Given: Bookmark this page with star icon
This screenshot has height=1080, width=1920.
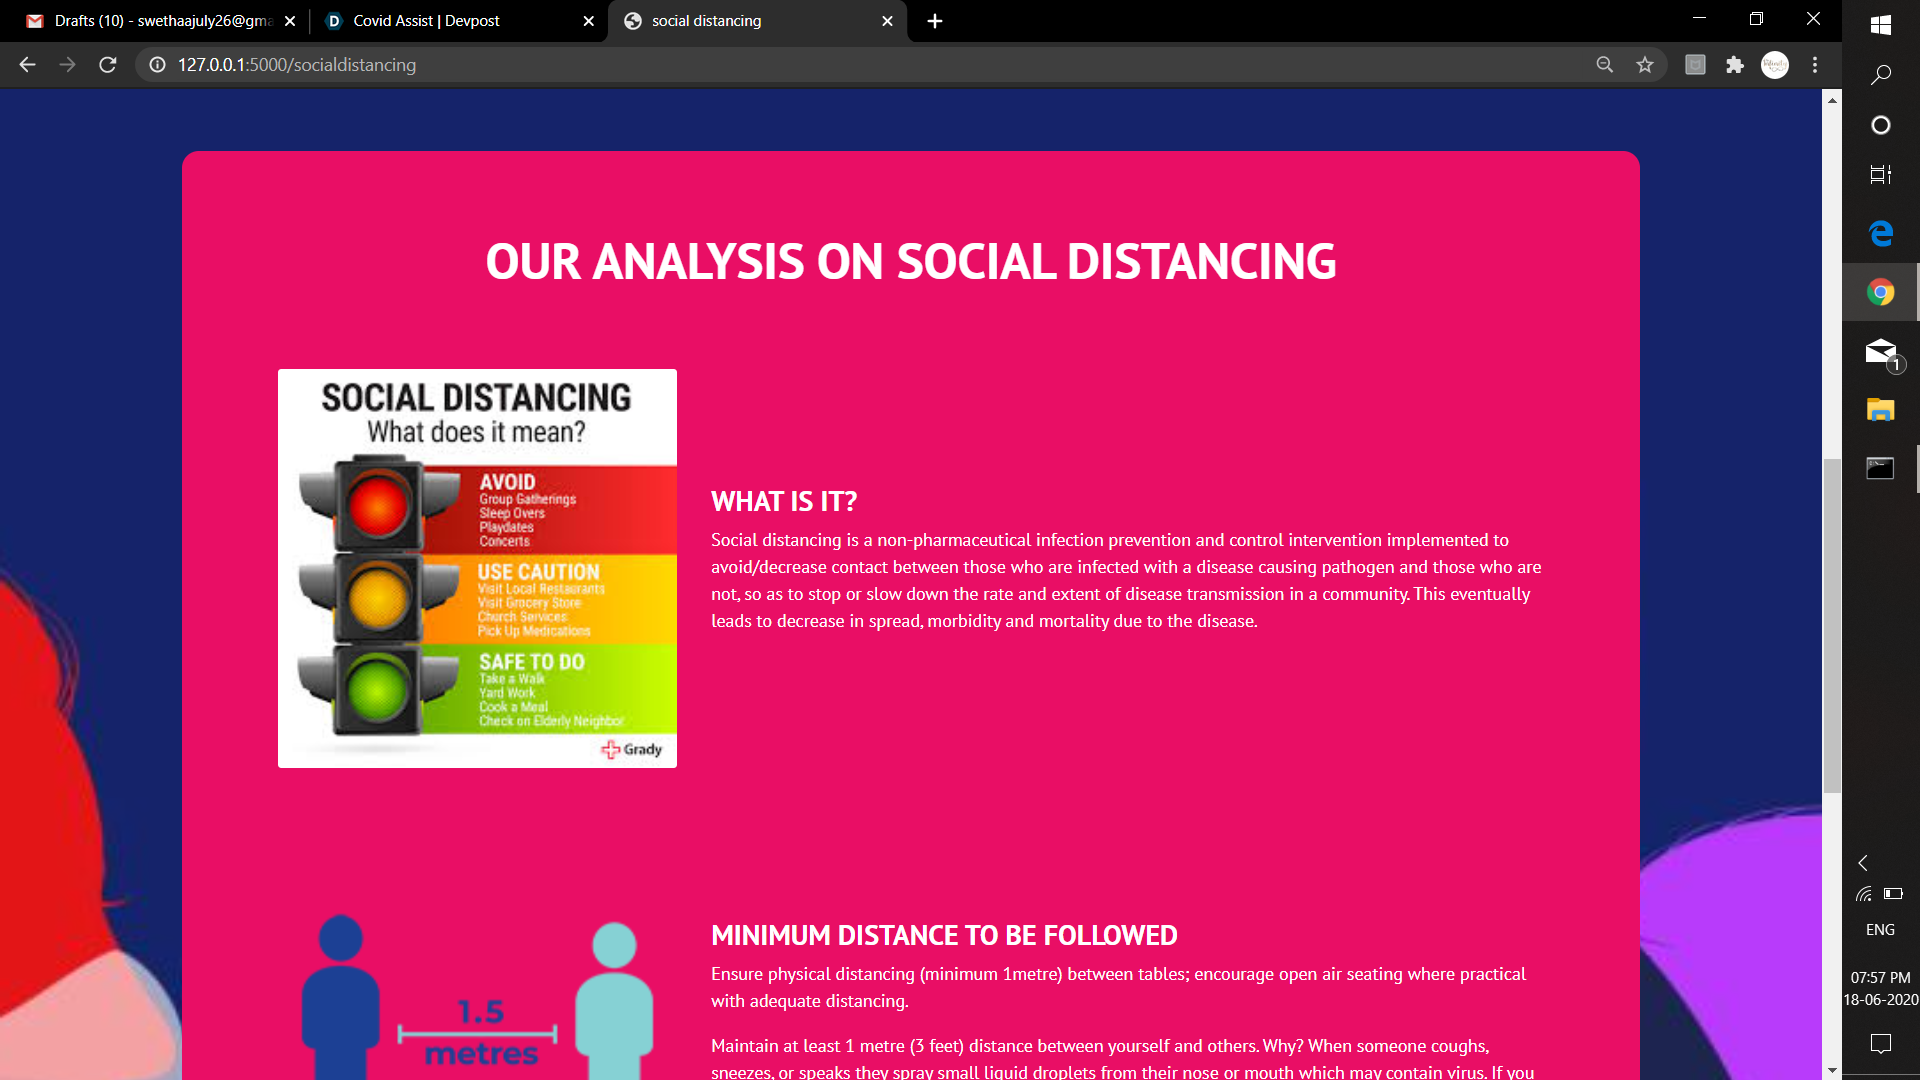Looking at the screenshot, I should [1645, 65].
